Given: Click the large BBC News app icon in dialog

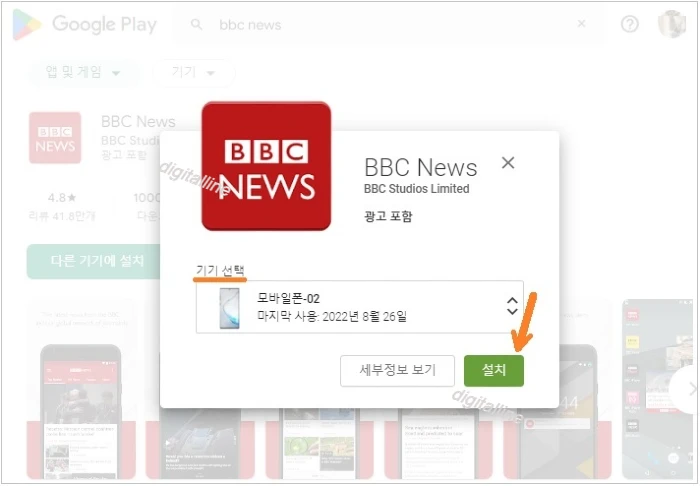Looking at the screenshot, I should pos(266,166).
